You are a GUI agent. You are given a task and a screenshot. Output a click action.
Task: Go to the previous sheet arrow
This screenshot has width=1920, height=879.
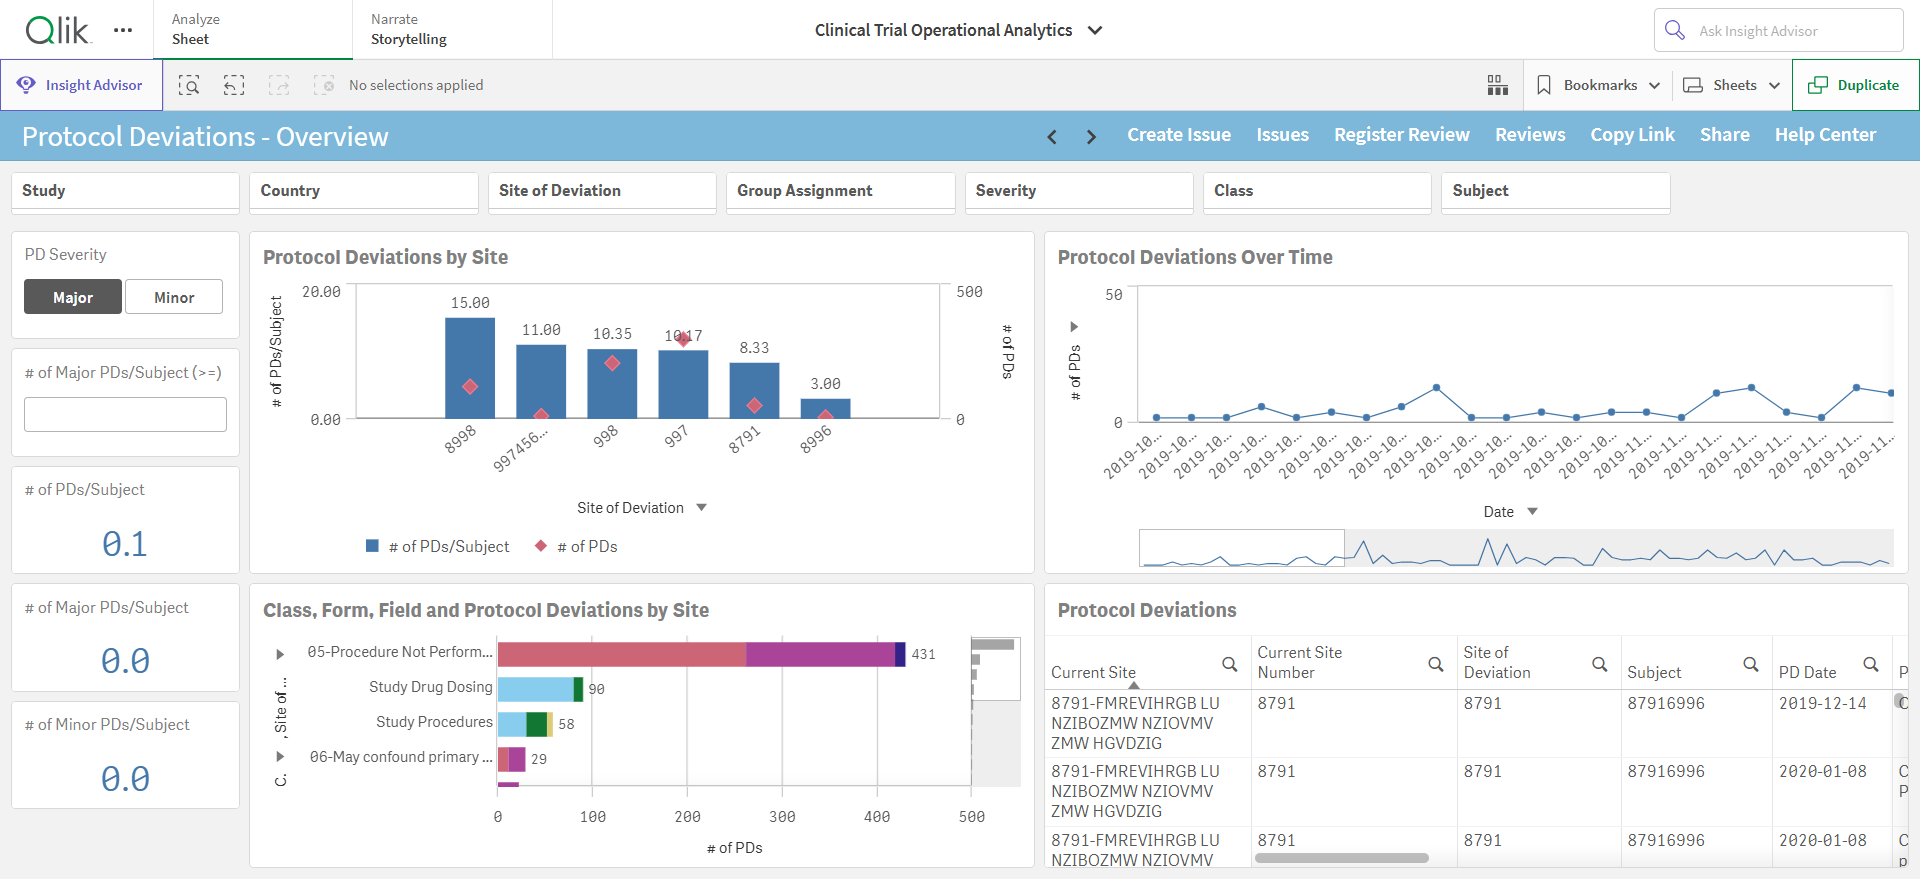click(1052, 136)
